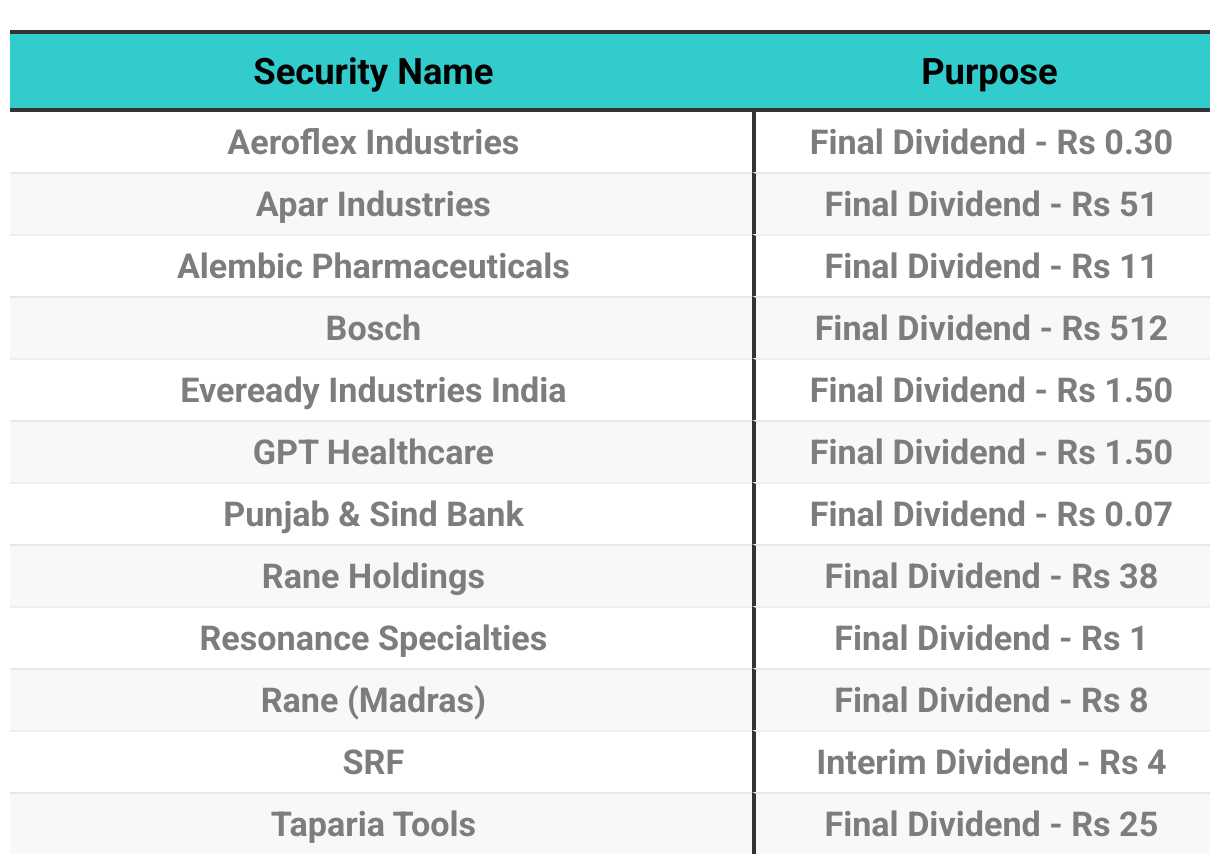This screenshot has width=1220, height=864.
Task: Select the Rane (Madras) entry
Action: (373, 700)
